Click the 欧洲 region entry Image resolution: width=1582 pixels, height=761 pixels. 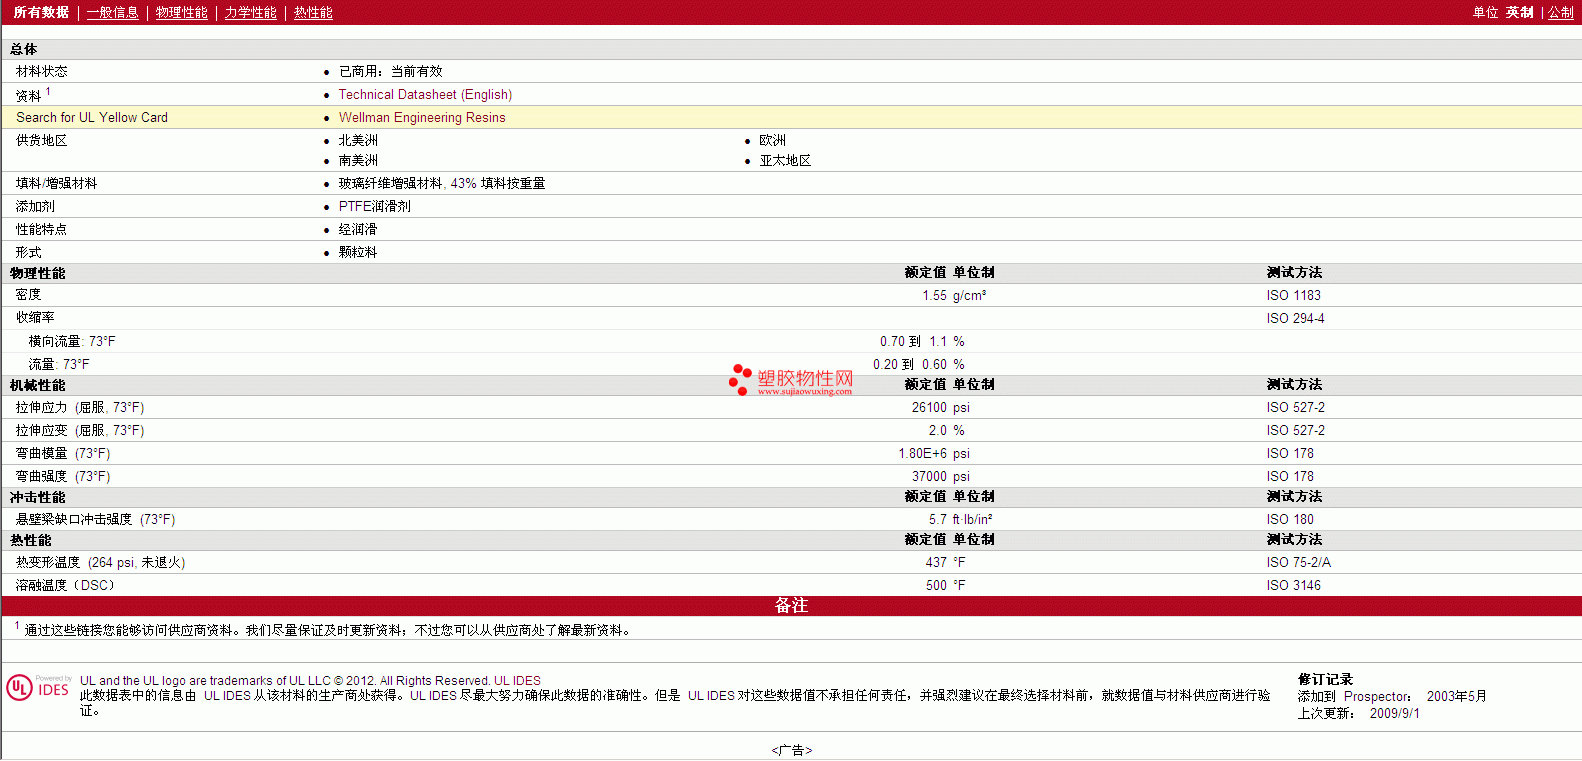pyautogui.click(x=772, y=140)
